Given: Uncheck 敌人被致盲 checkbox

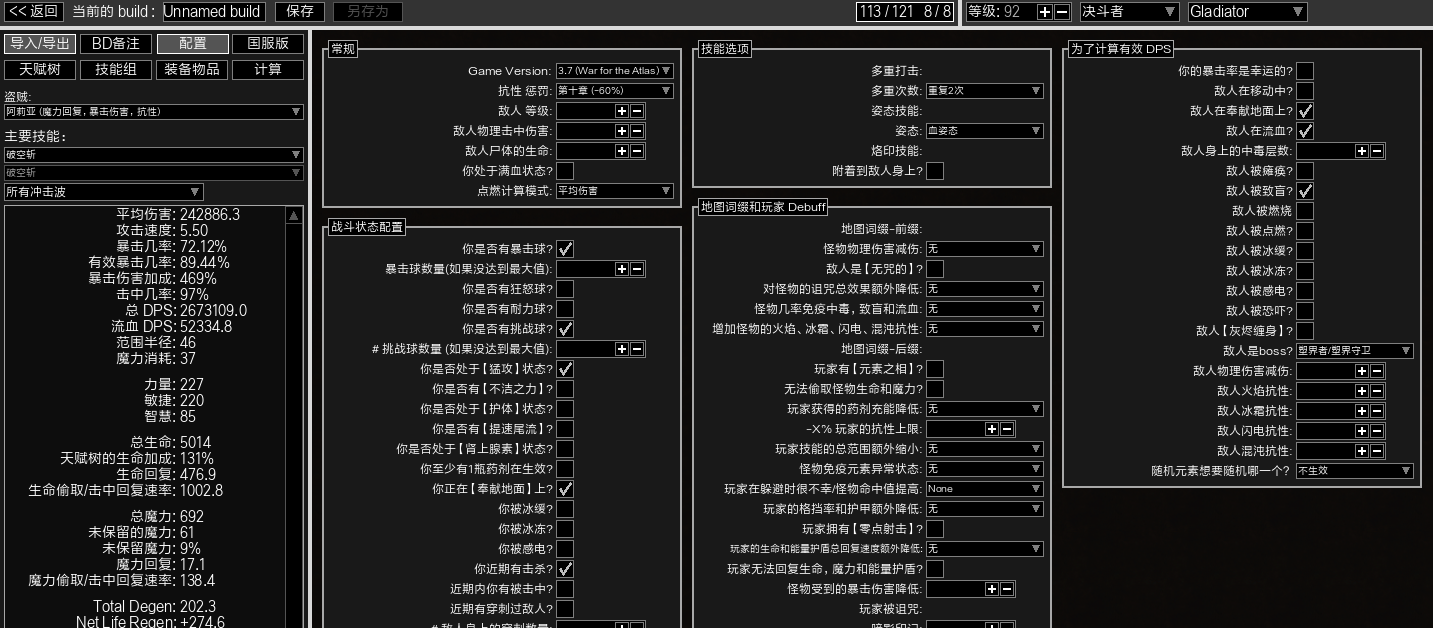Looking at the screenshot, I should pos(1305,191).
